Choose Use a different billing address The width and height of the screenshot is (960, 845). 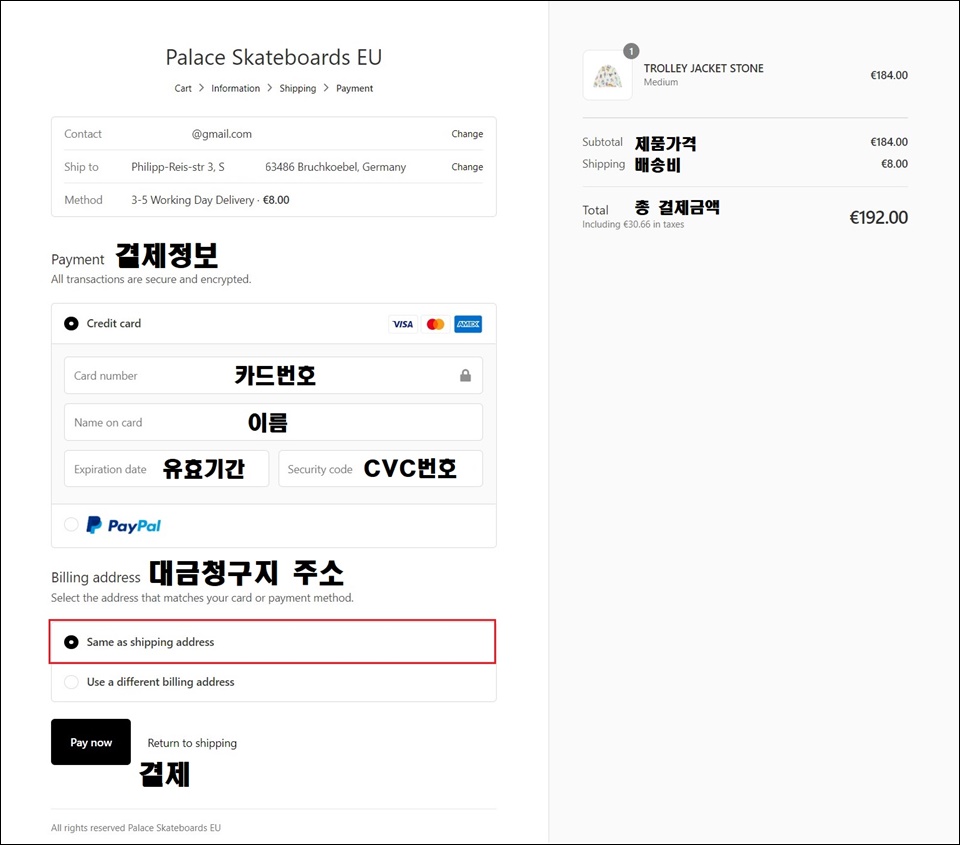[71, 682]
